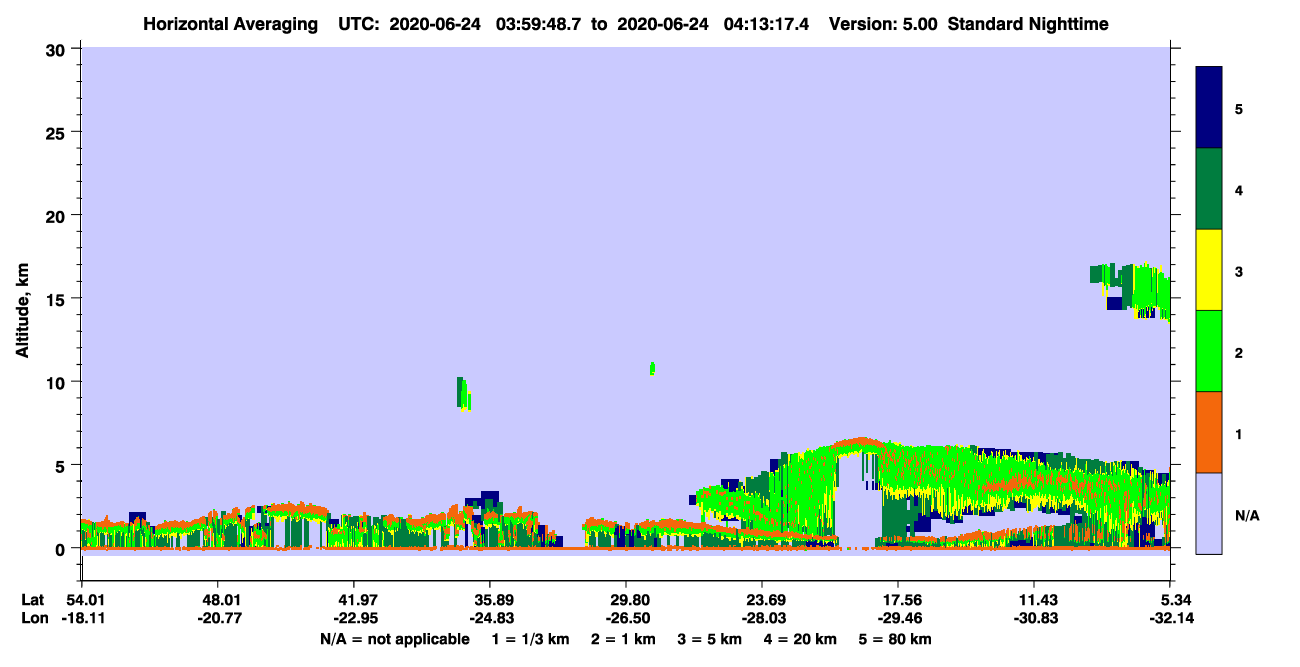Screen dimensions: 1300x667
Task: Click the "3 = 5 km" legend entry
Action: (710, 639)
